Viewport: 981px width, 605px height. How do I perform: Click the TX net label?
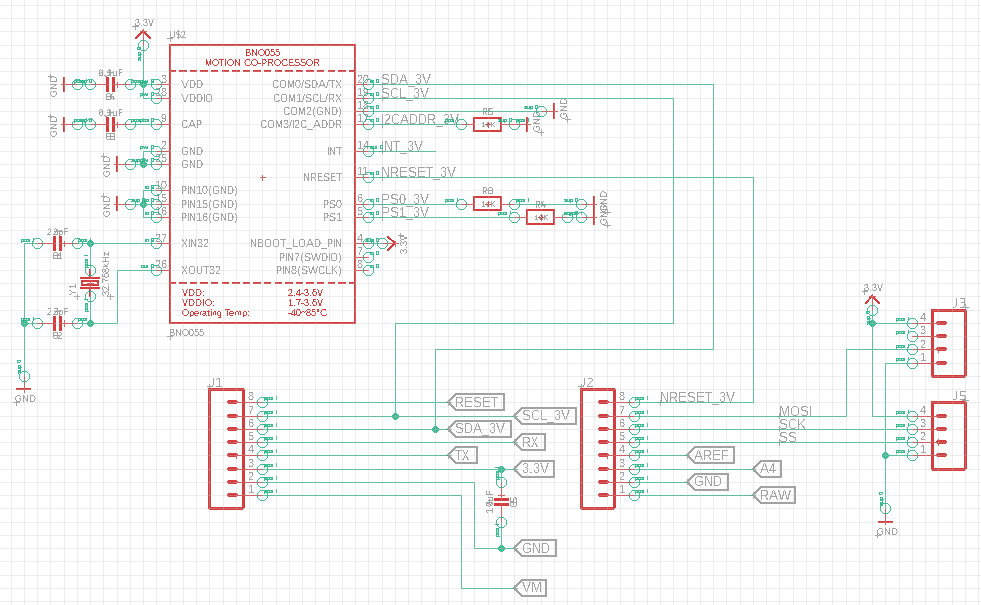tap(463, 455)
